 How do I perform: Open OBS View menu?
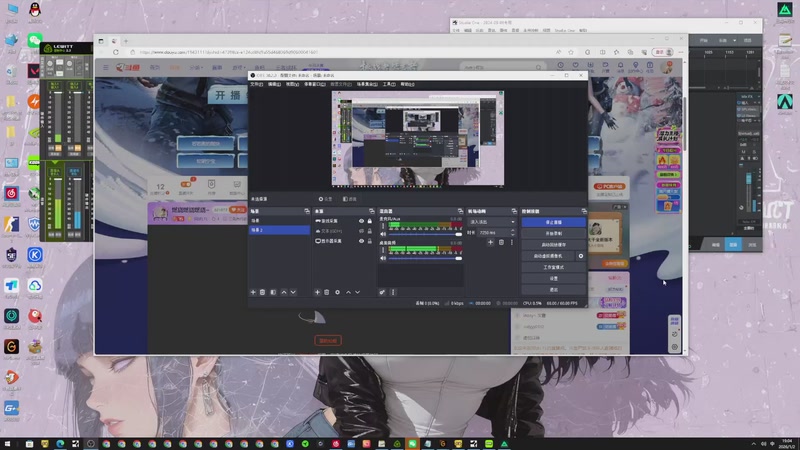292,84
